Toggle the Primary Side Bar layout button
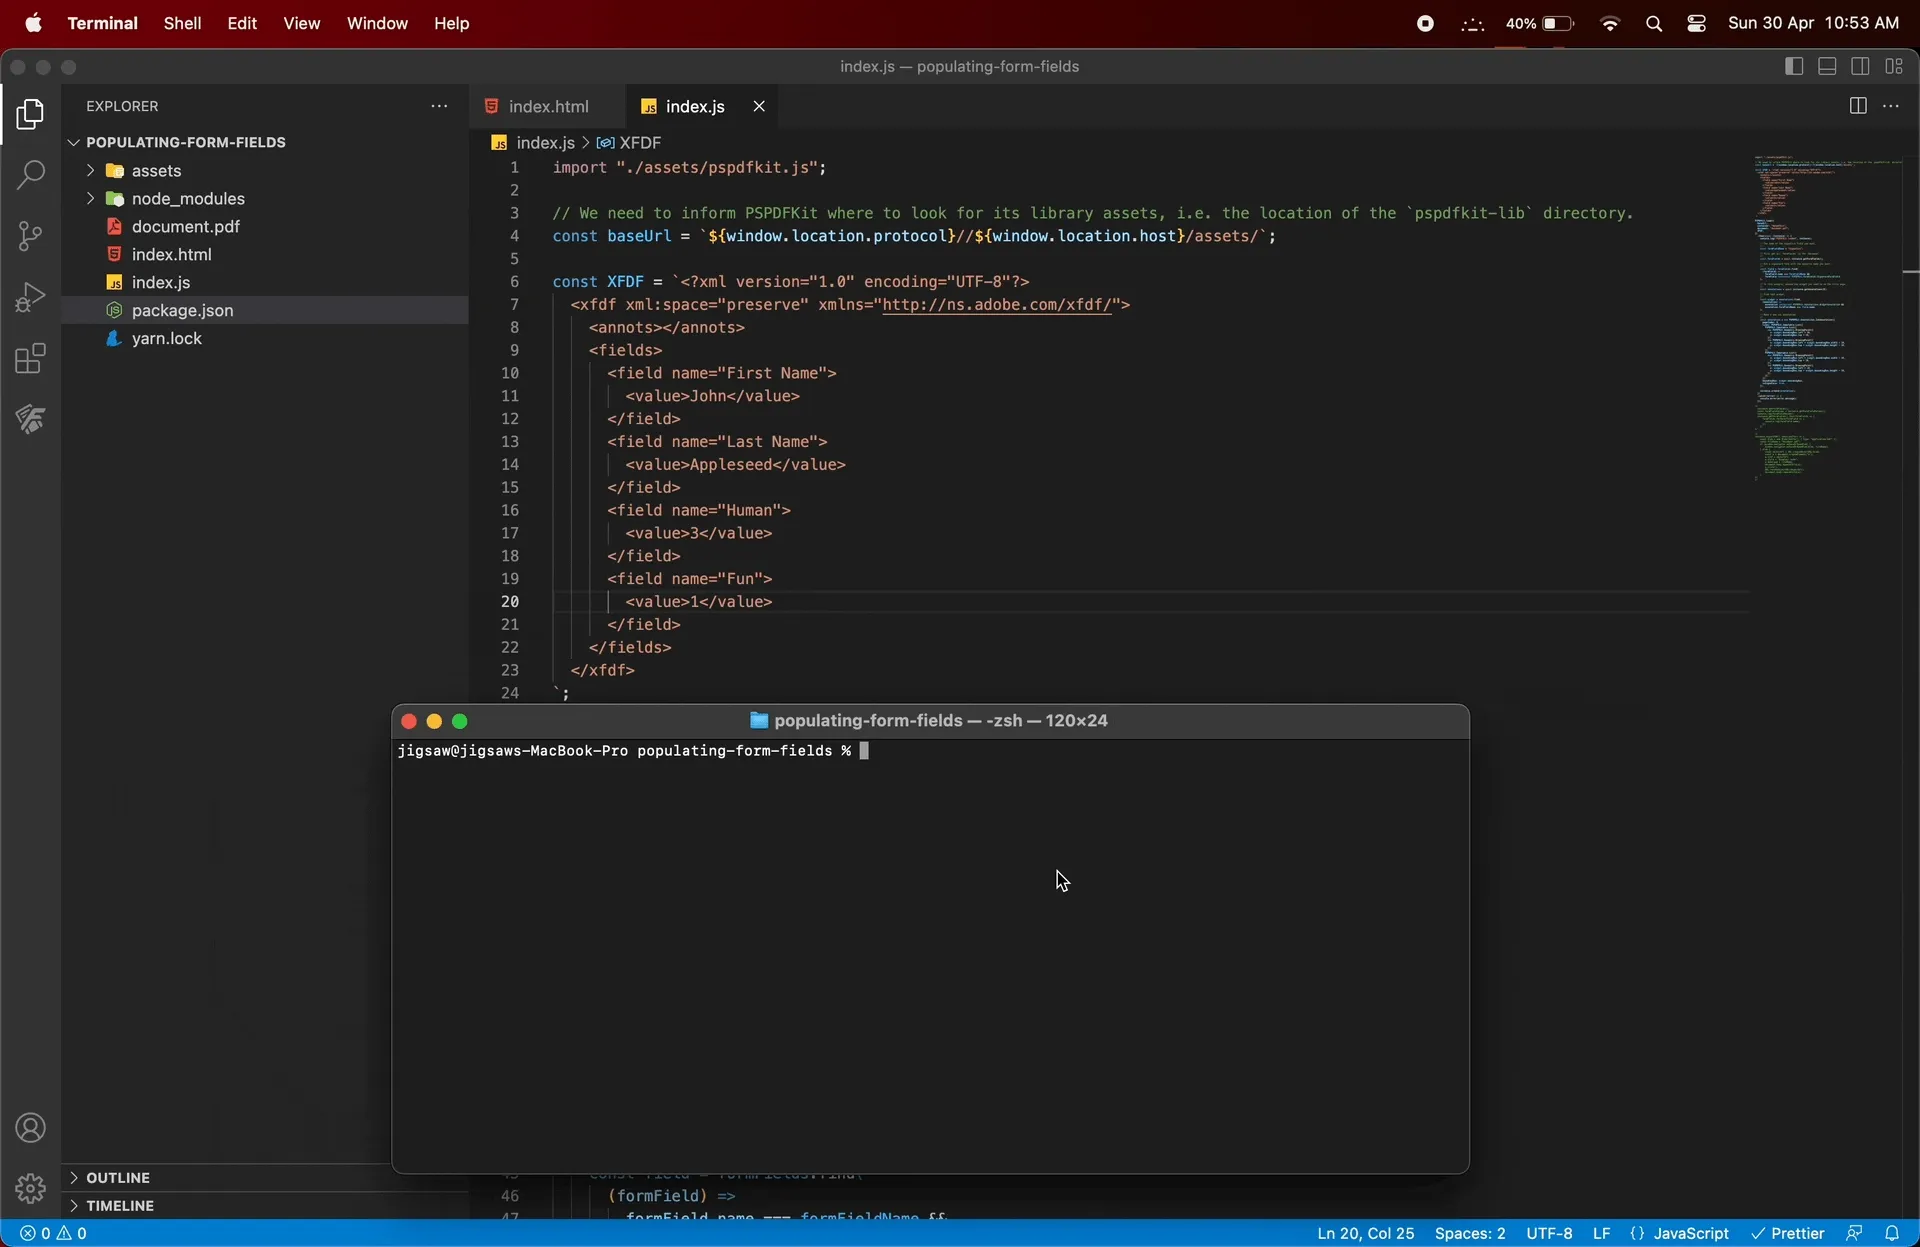Image resolution: width=1920 pixels, height=1247 pixels. (x=1794, y=66)
